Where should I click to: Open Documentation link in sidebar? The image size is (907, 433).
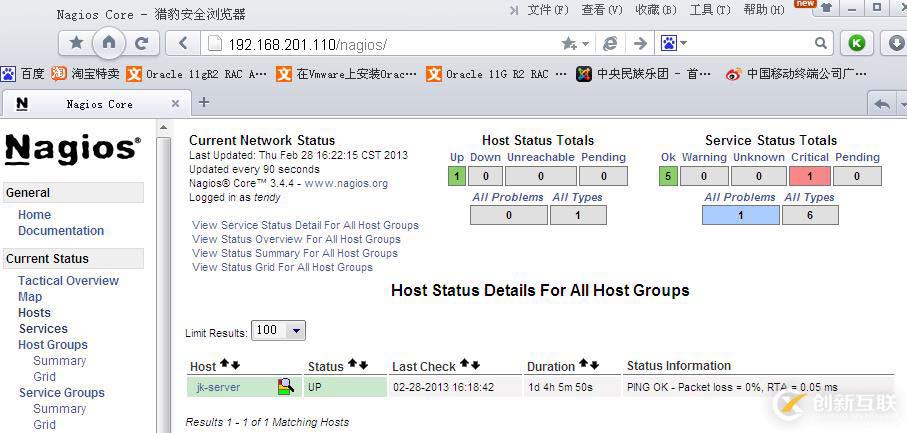click(x=61, y=231)
